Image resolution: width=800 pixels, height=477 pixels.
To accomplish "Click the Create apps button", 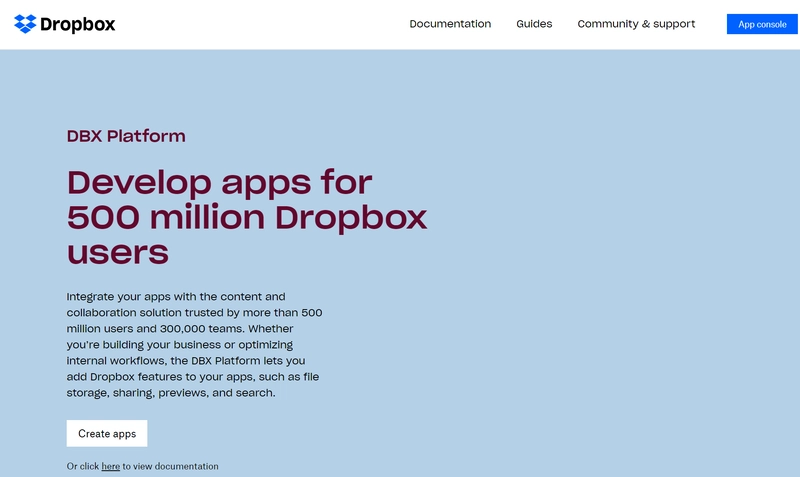I will point(107,433).
